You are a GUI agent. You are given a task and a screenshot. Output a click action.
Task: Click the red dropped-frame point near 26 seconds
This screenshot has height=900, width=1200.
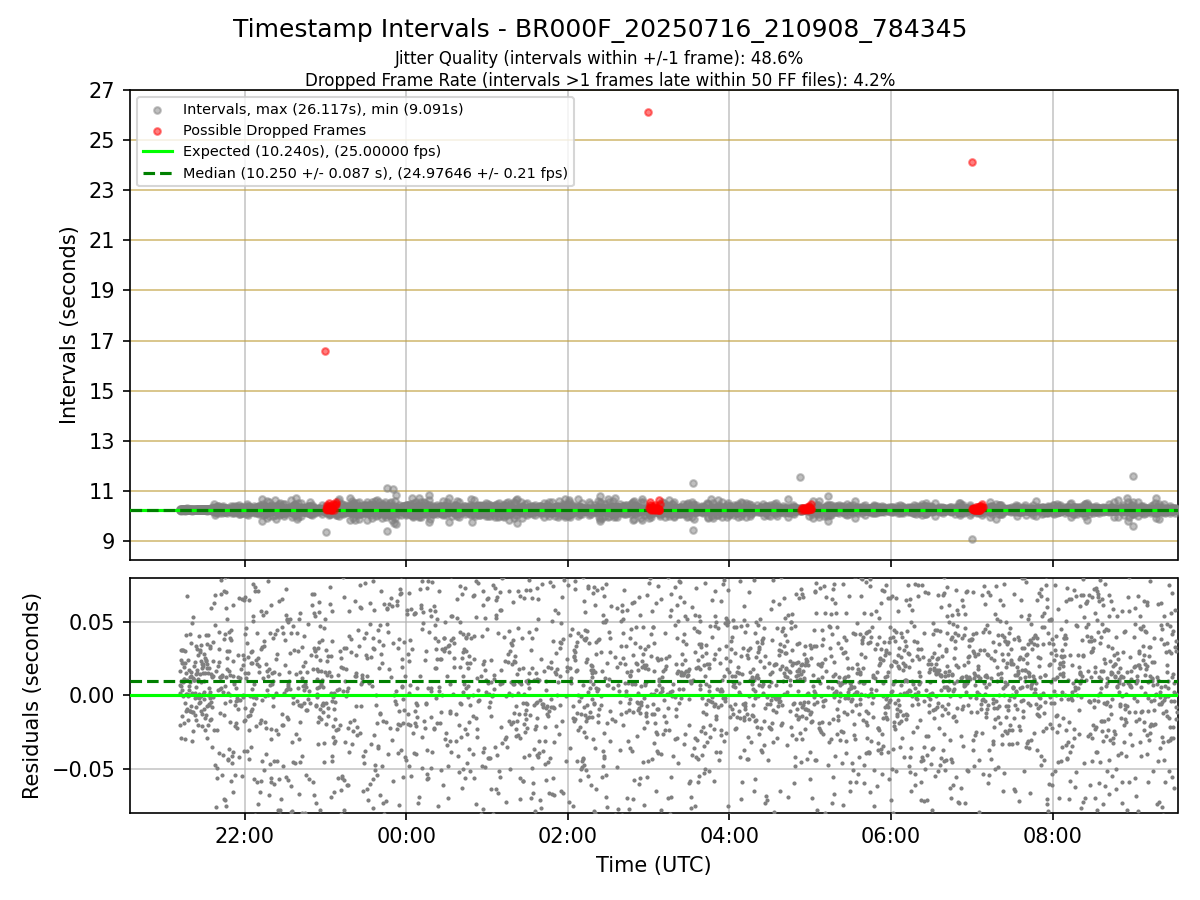(x=648, y=112)
